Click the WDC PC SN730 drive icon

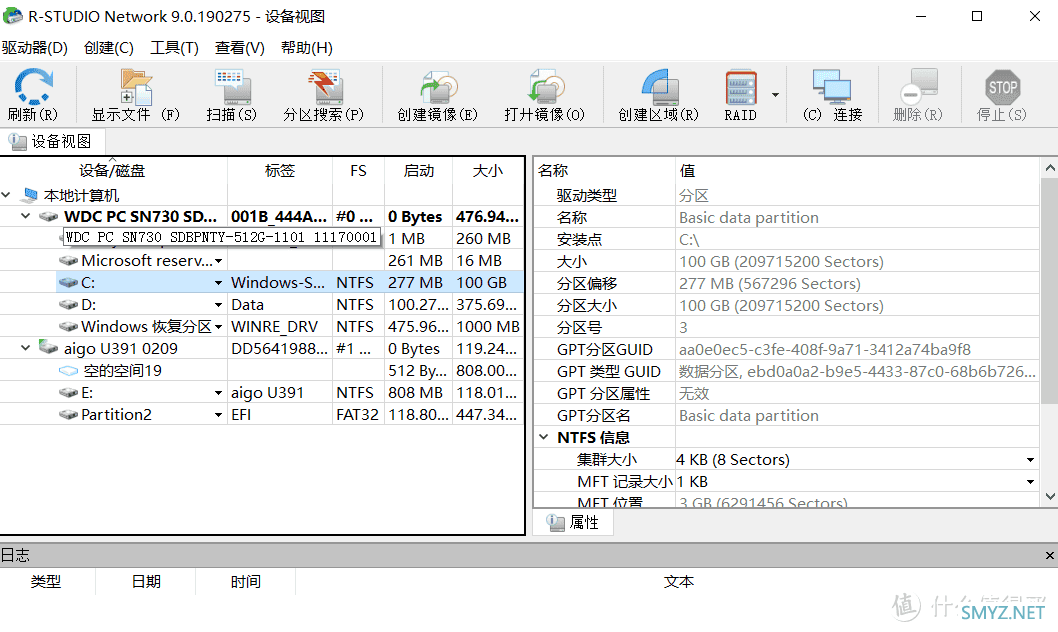[48, 217]
